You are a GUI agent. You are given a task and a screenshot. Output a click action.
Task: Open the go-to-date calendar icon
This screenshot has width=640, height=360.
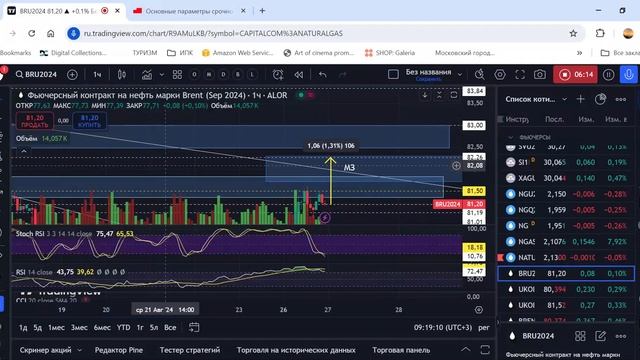[194, 327]
